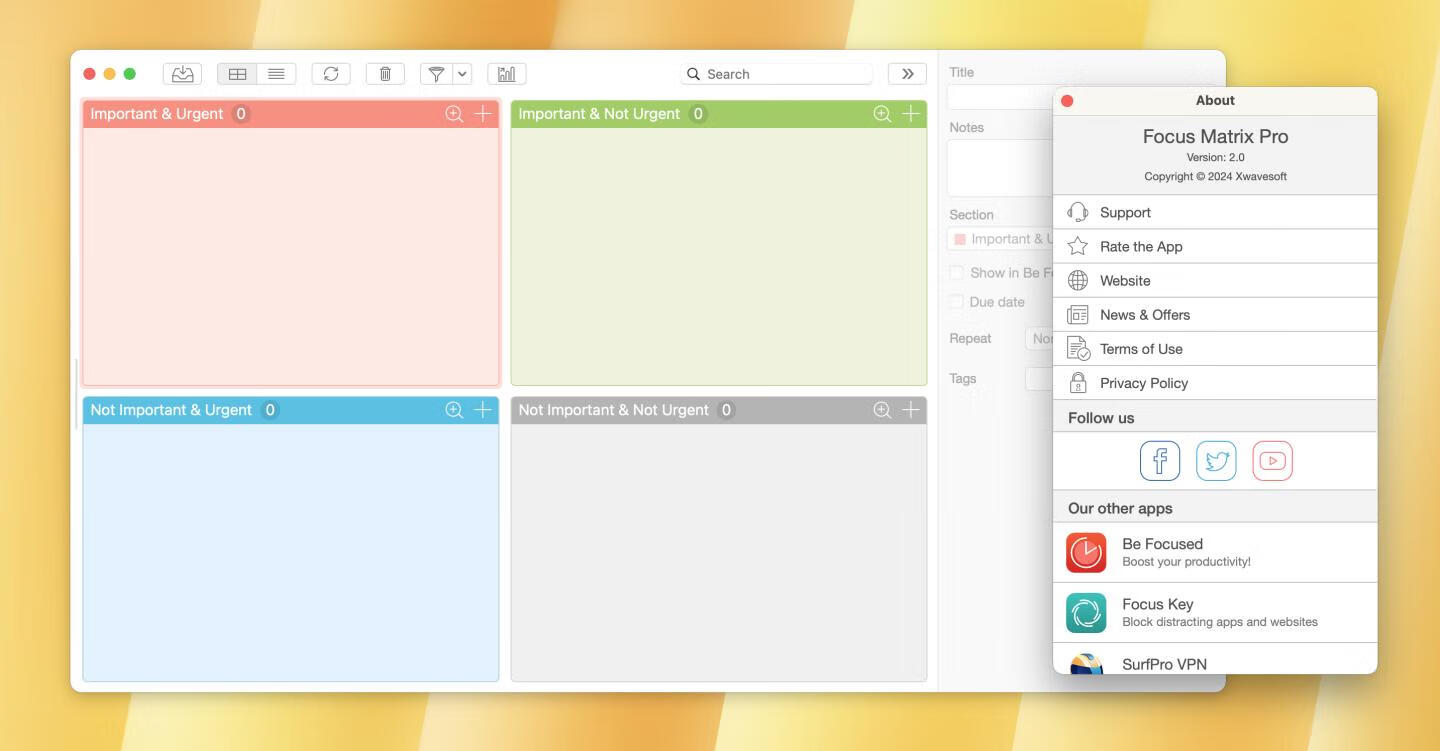This screenshot has width=1440, height=751.
Task: Click the trash delete icon
Action: (385, 74)
